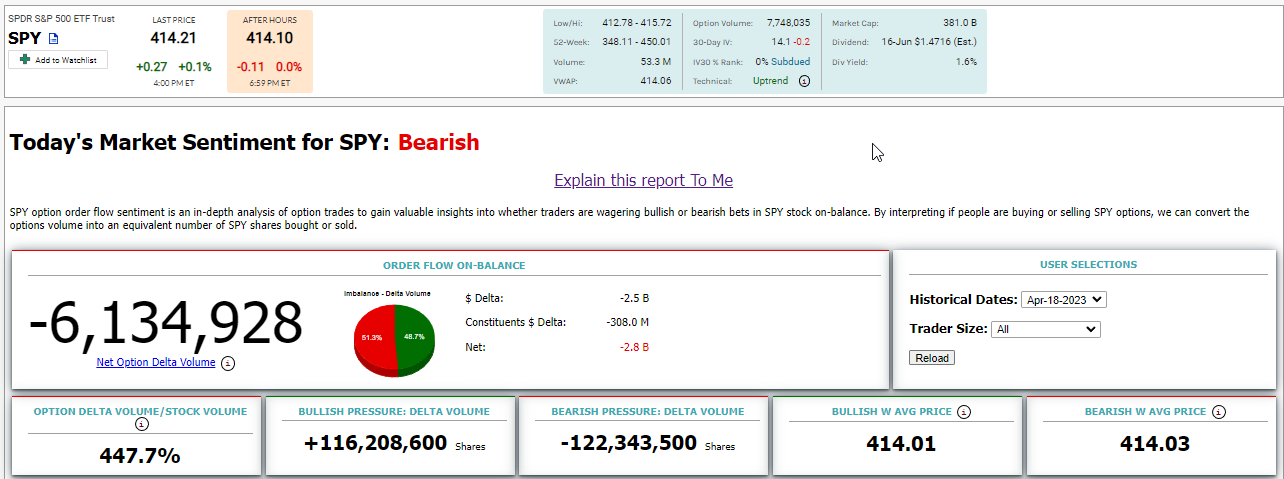Click the 447.7% option/stock volume value
Image resolution: width=1284 pixels, height=479 pixels.
coord(140,456)
